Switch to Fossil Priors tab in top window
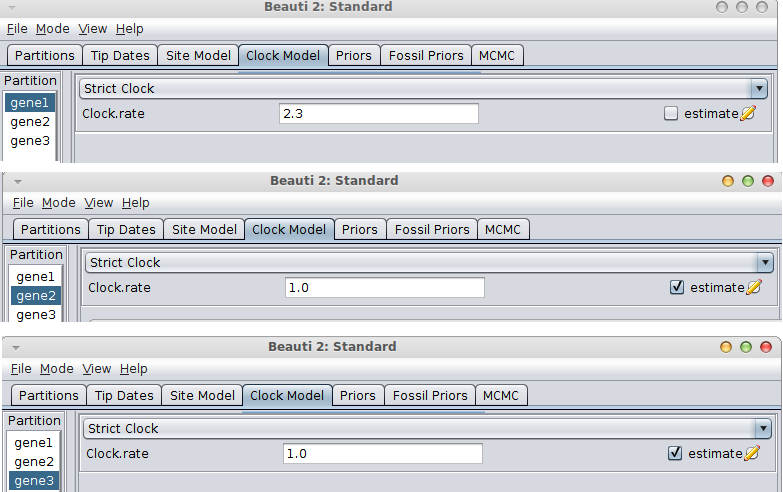Image resolution: width=783 pixels, height=492 pixels. click(426, 55)
